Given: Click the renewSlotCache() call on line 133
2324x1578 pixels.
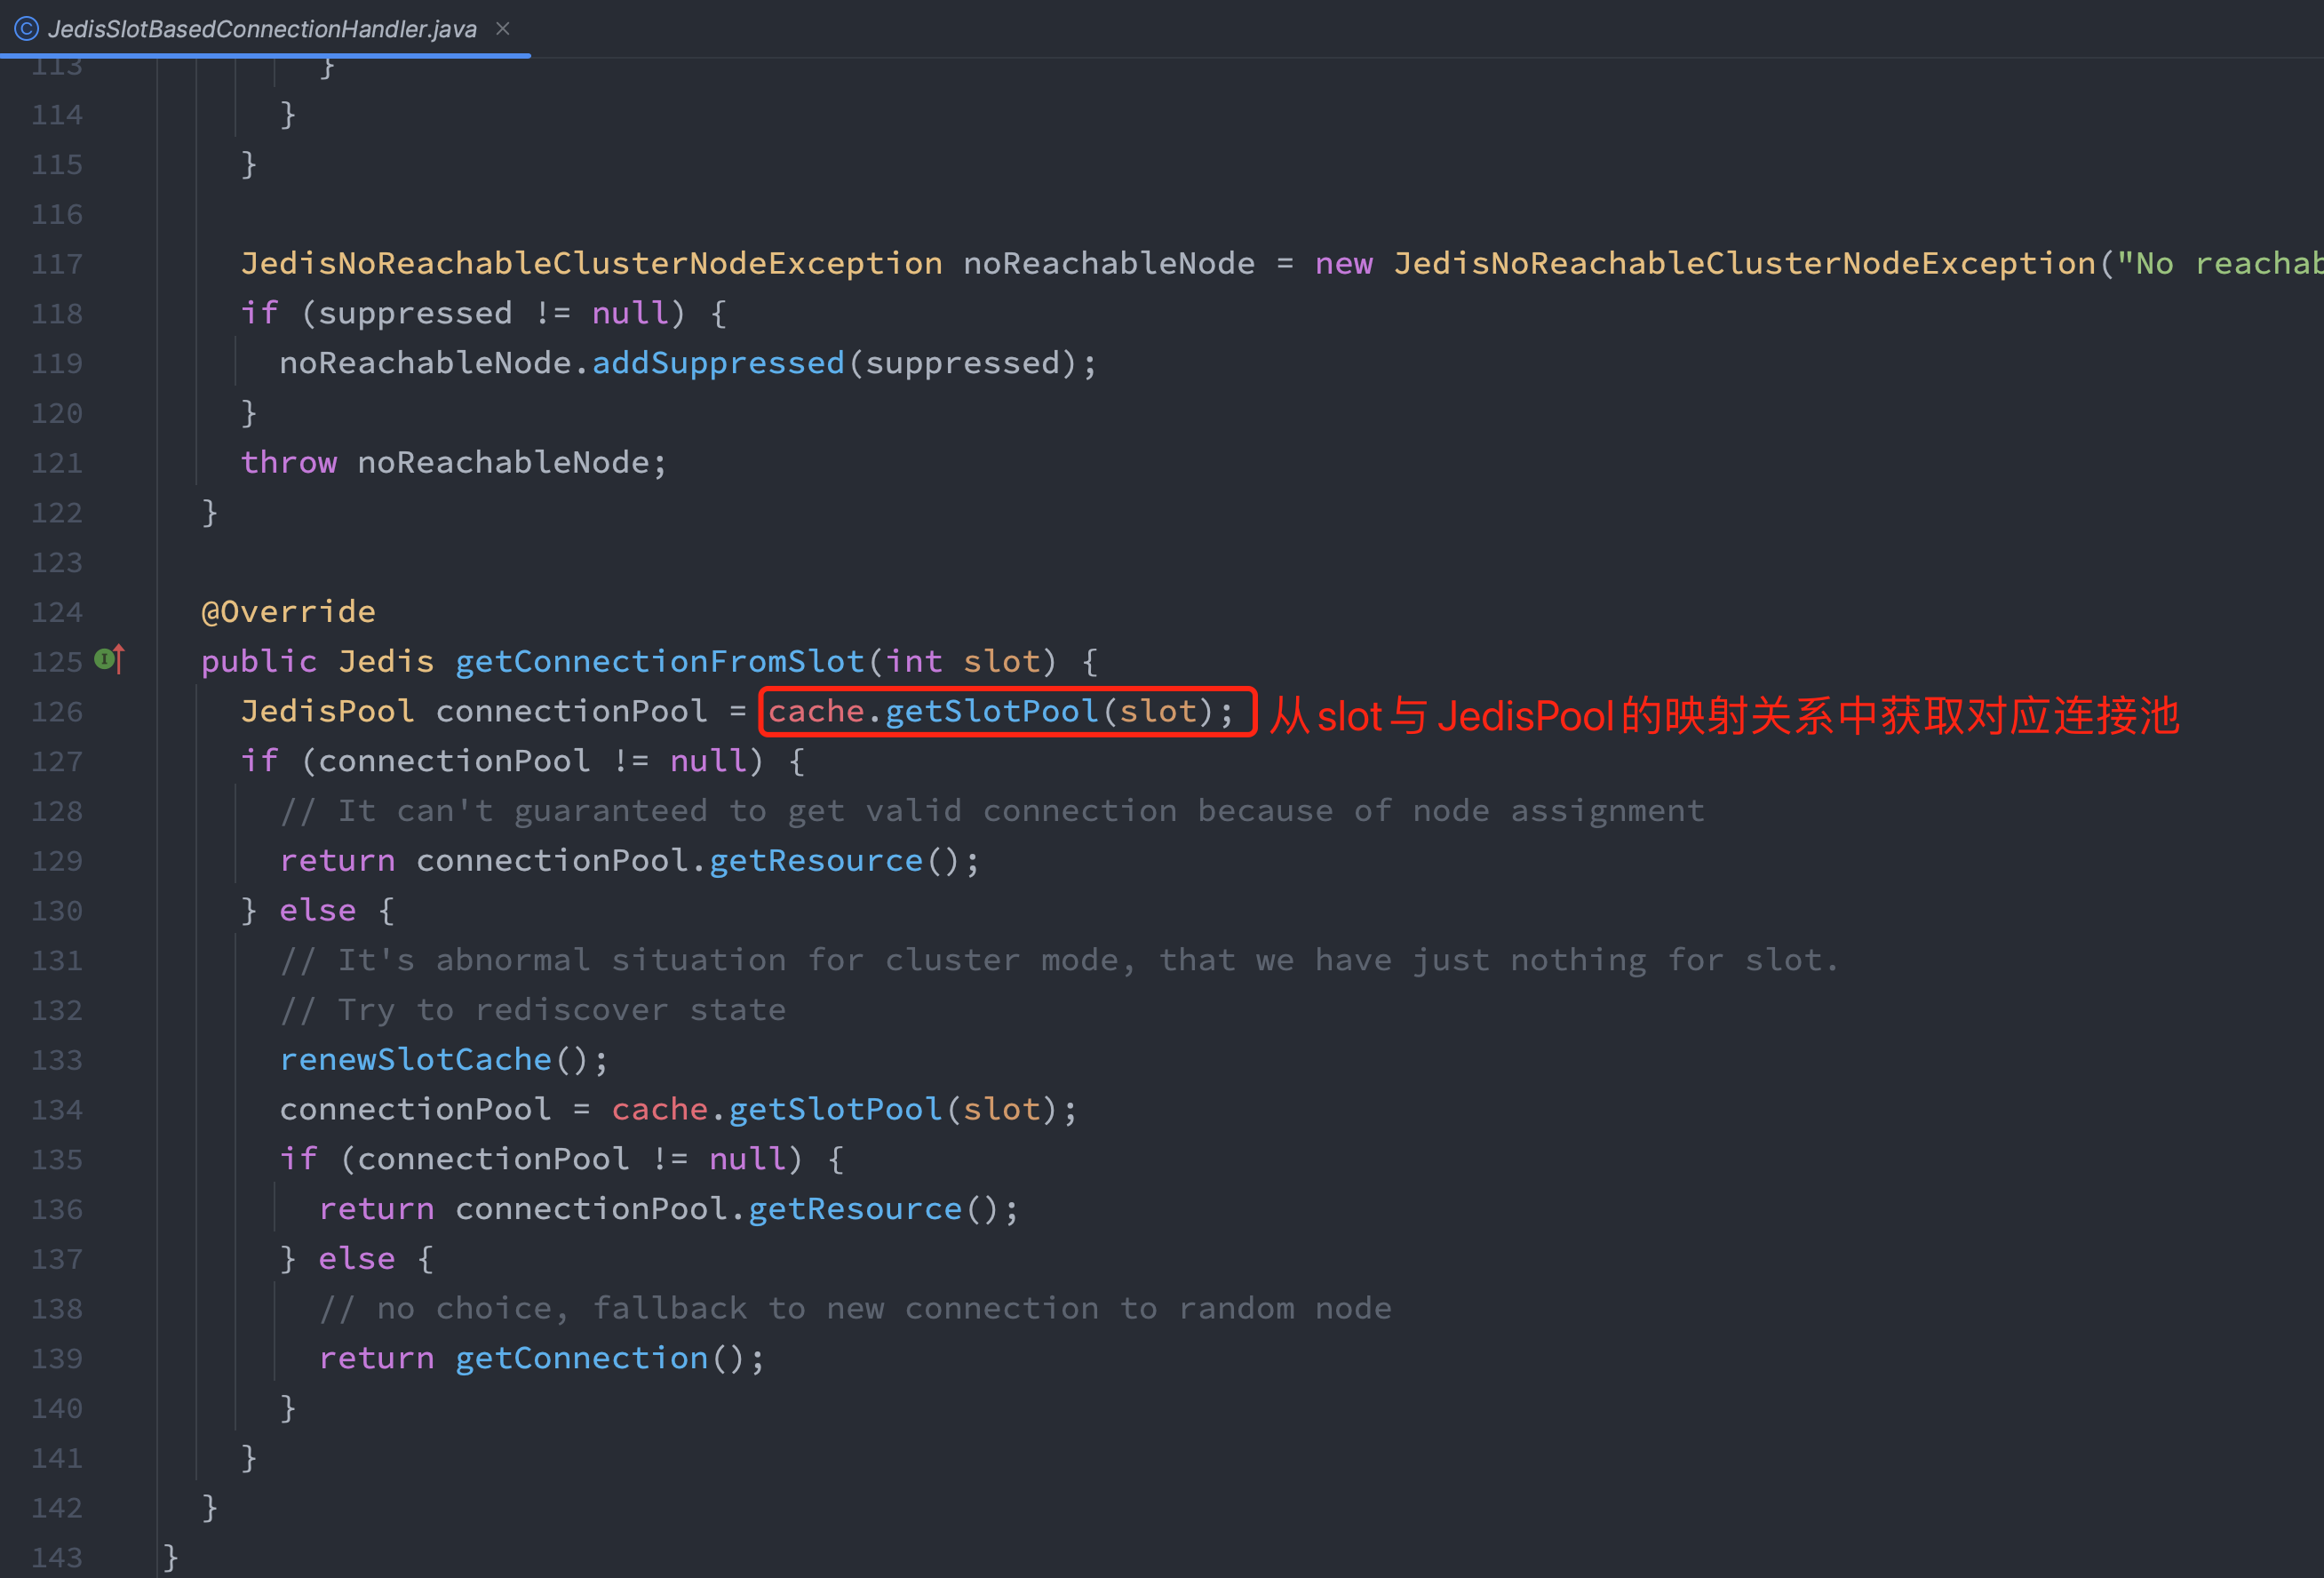Looking at the screenshot, I should click(x=415, y=1060).
